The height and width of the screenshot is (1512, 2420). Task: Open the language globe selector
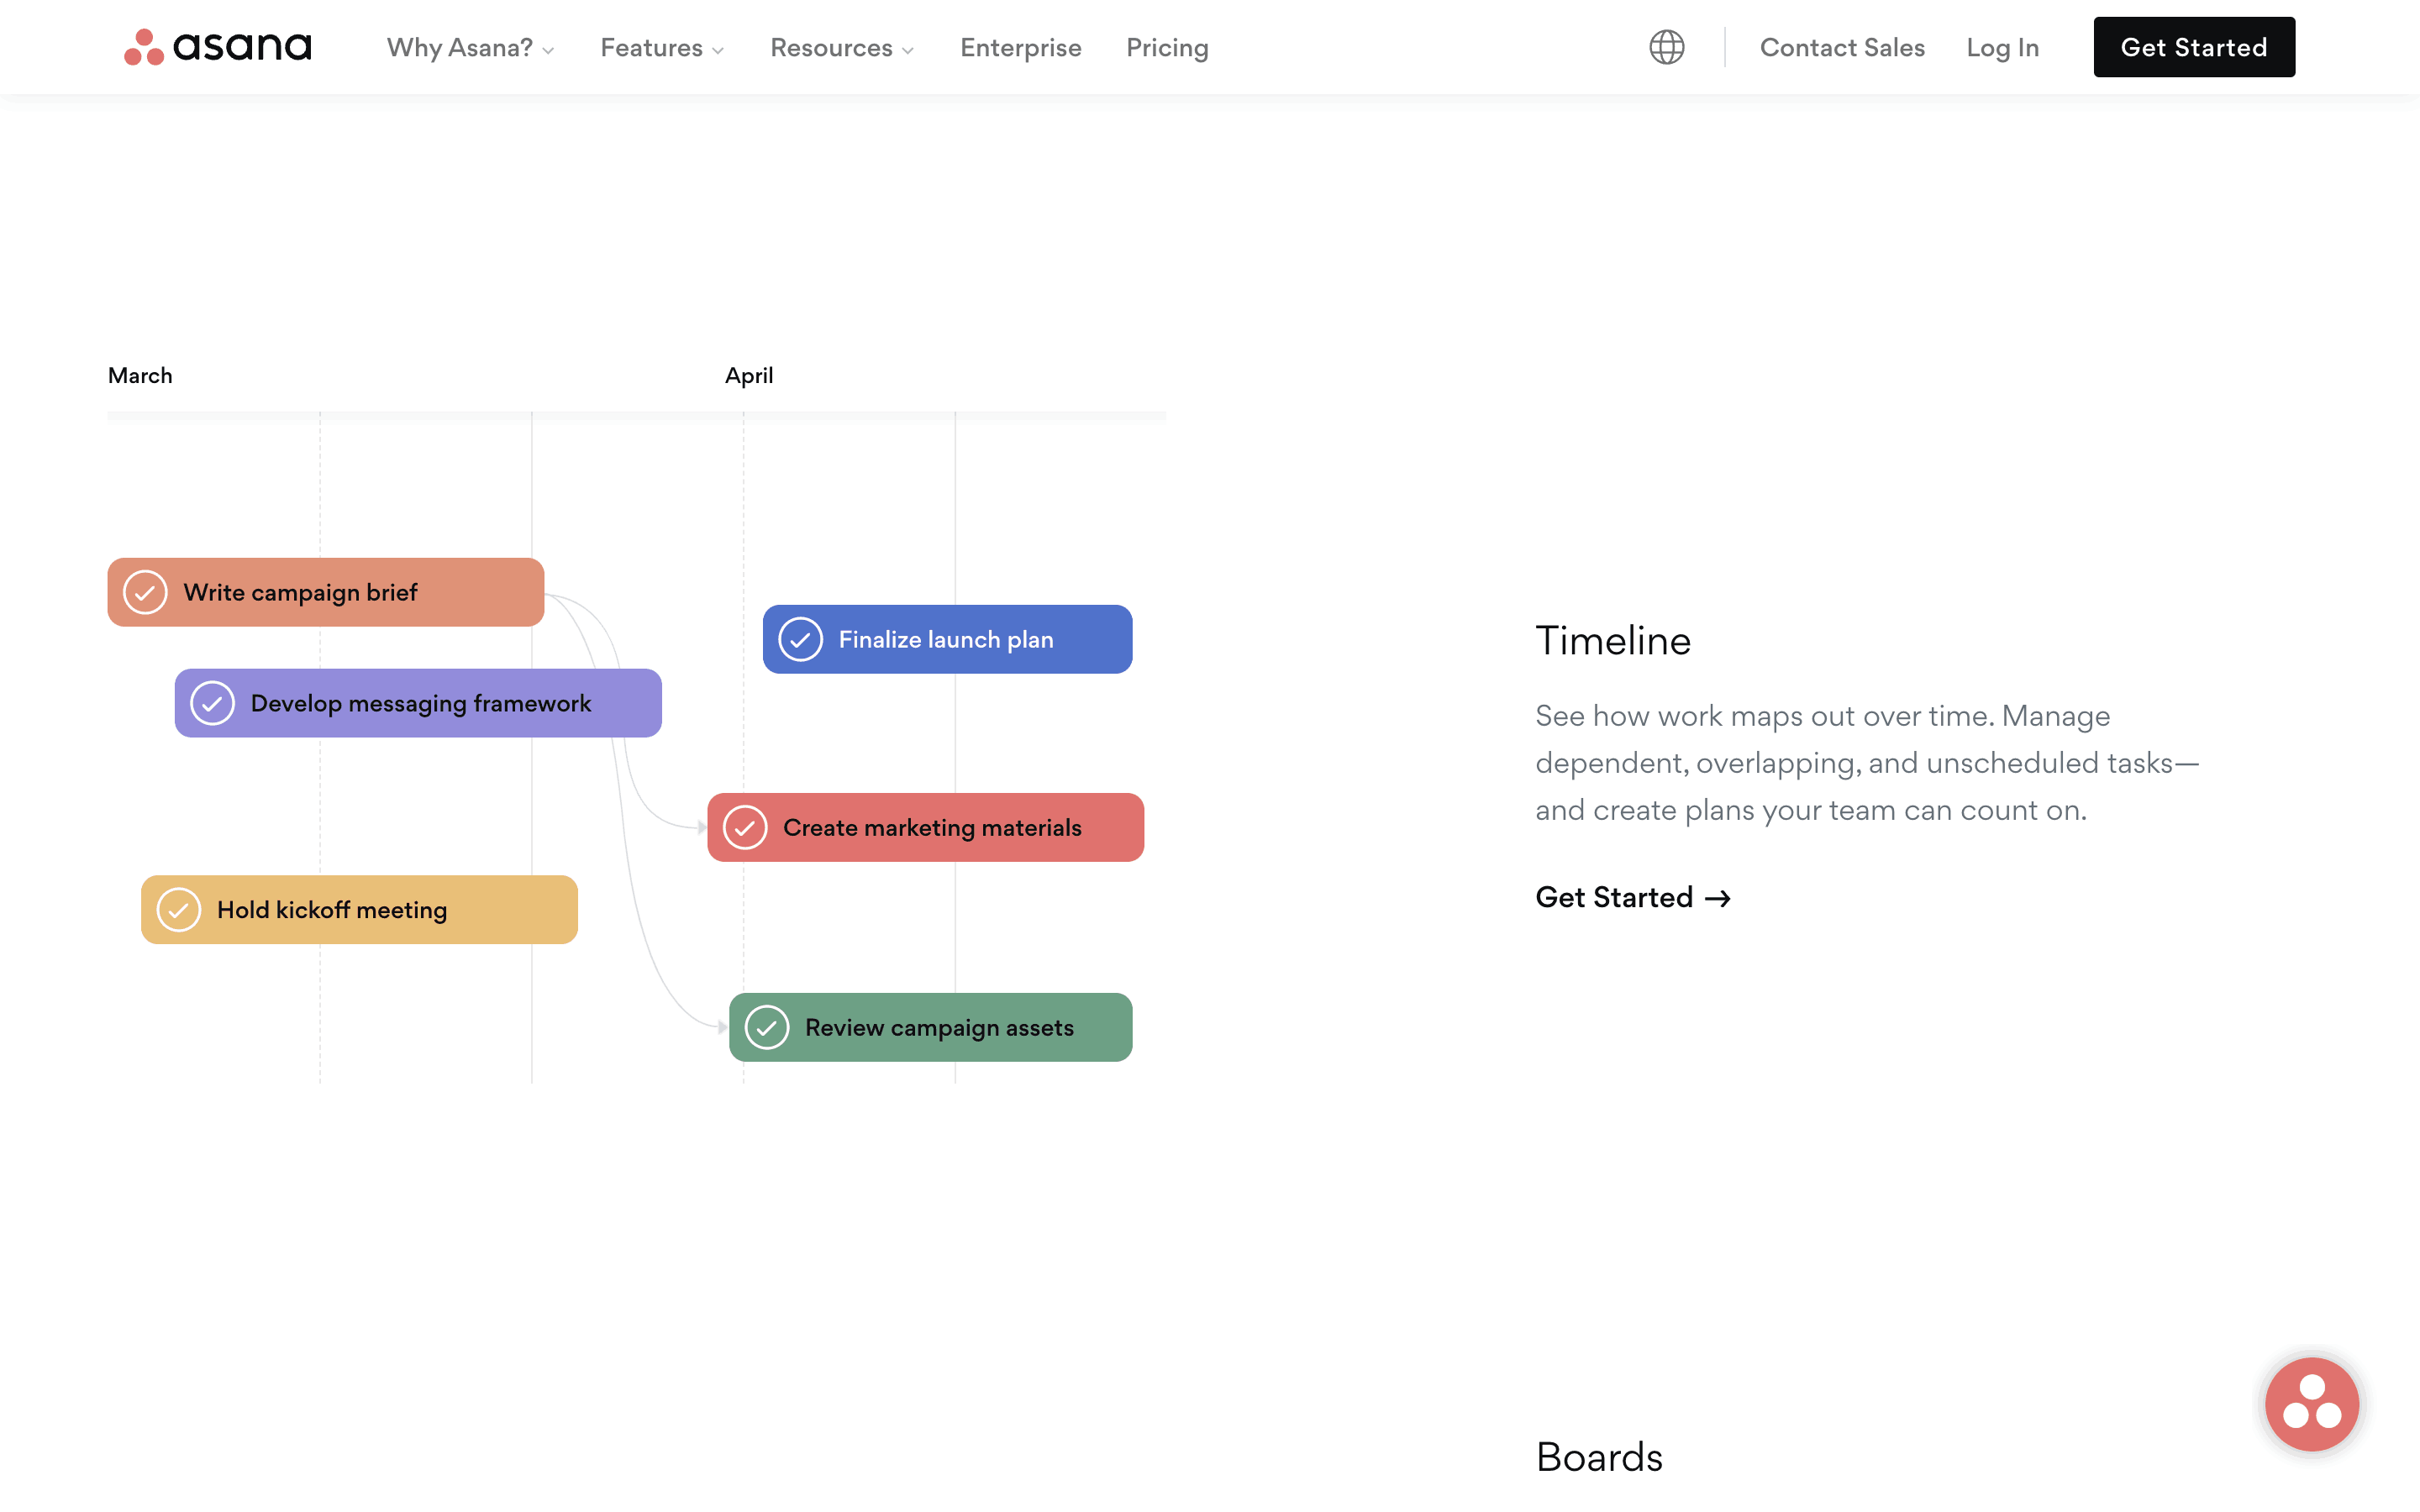pyautogui.click(x=1666, y=47)
